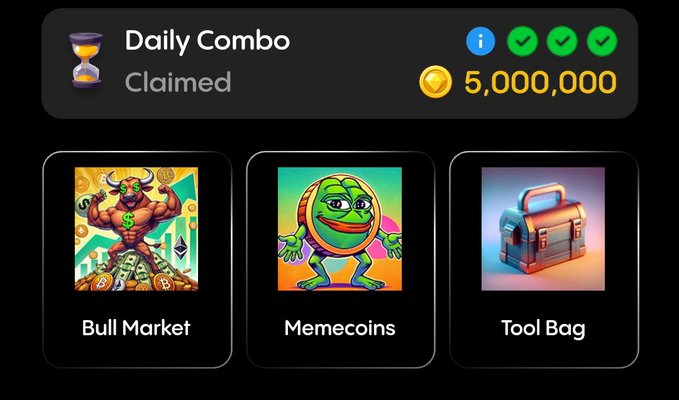Viewport: 679px width, 400px height.
Task: Click the Memecoins label text
Action: click(x=340, y=328)
